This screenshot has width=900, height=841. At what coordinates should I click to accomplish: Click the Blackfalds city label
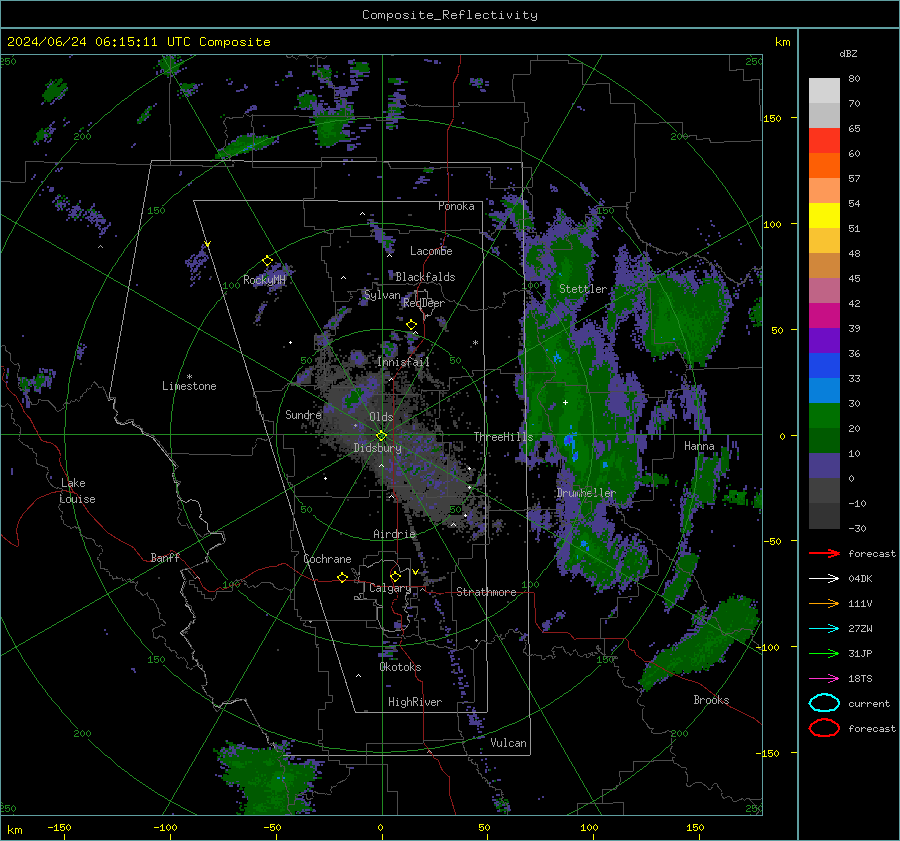(425, 277)
